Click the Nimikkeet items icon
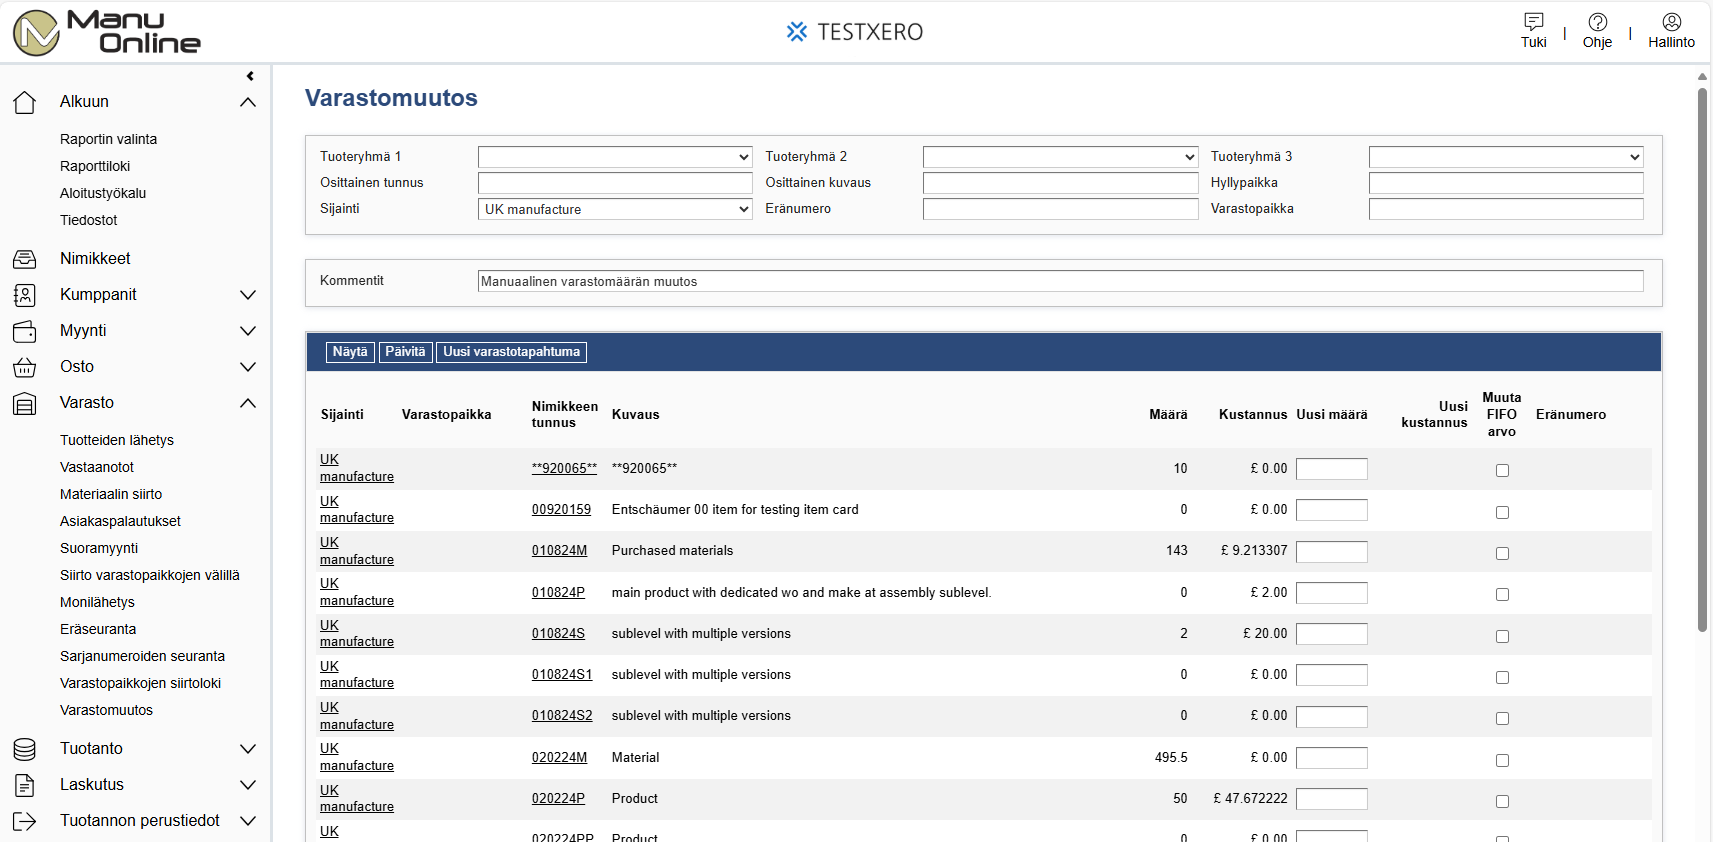 25,259
